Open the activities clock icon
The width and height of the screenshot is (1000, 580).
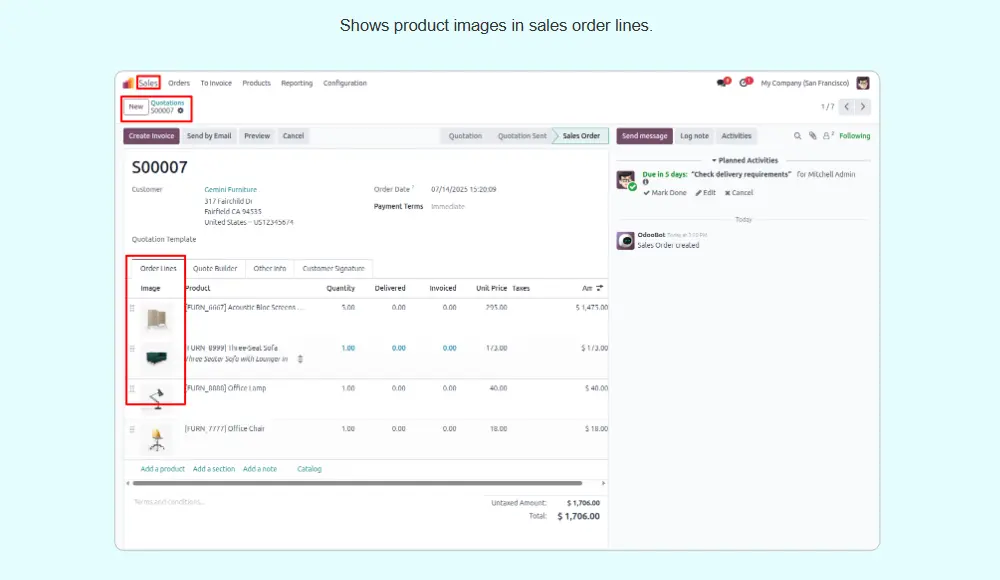pyautogui.click(x=743, y=83)
